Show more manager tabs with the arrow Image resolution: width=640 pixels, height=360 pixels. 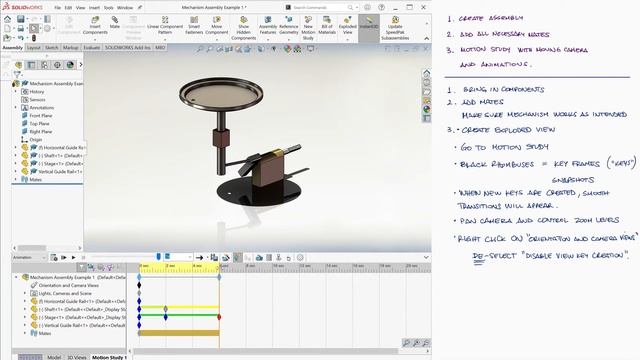tap(80, 64)
